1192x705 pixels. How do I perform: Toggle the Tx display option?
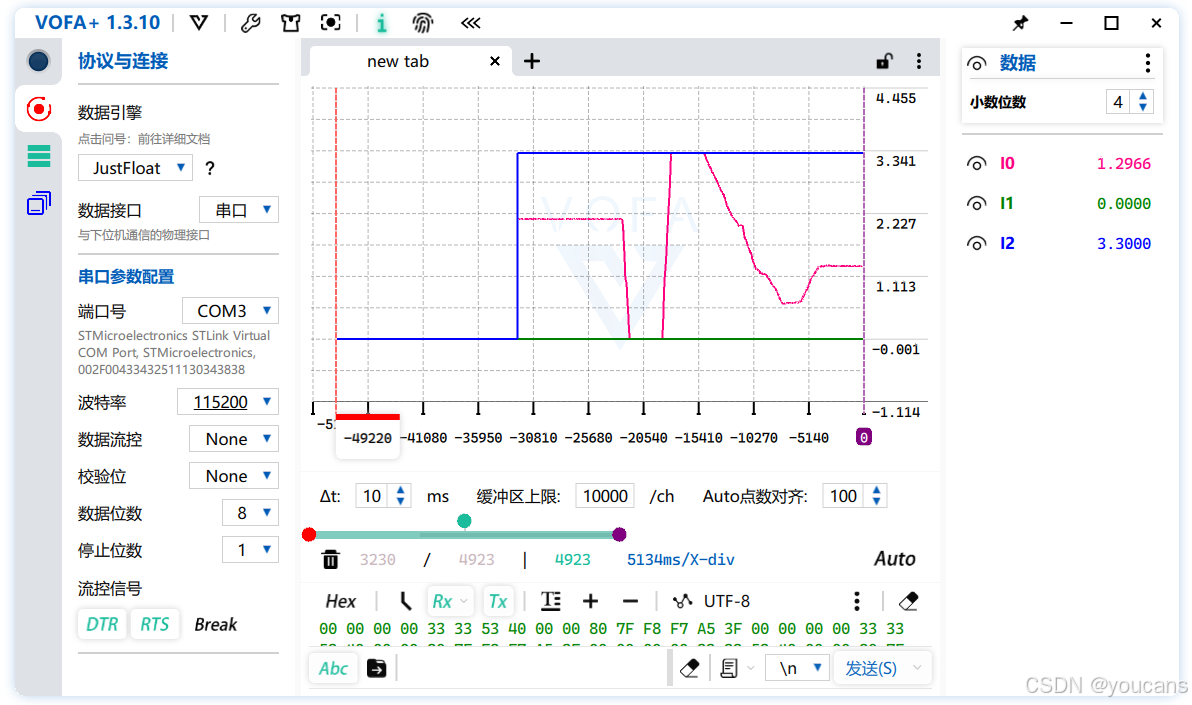click(498, 602)
